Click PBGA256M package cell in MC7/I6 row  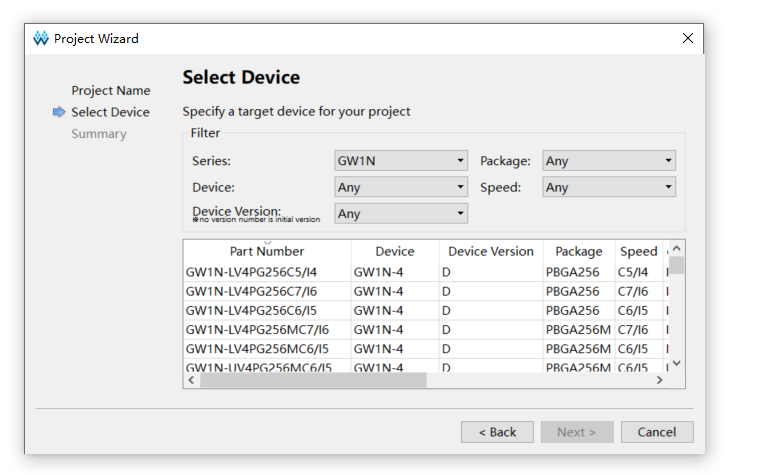[x=578, y=330]
